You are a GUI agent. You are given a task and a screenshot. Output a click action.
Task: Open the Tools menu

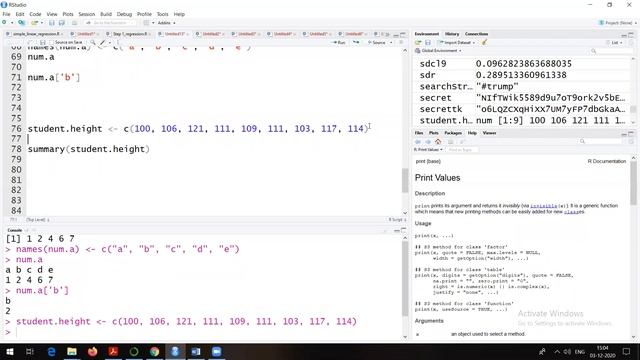pyautogui.click(x=162, y=14)
